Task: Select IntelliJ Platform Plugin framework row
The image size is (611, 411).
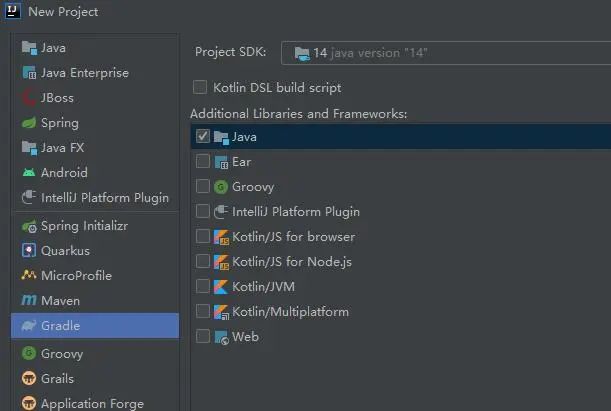Action: (401, 212)
